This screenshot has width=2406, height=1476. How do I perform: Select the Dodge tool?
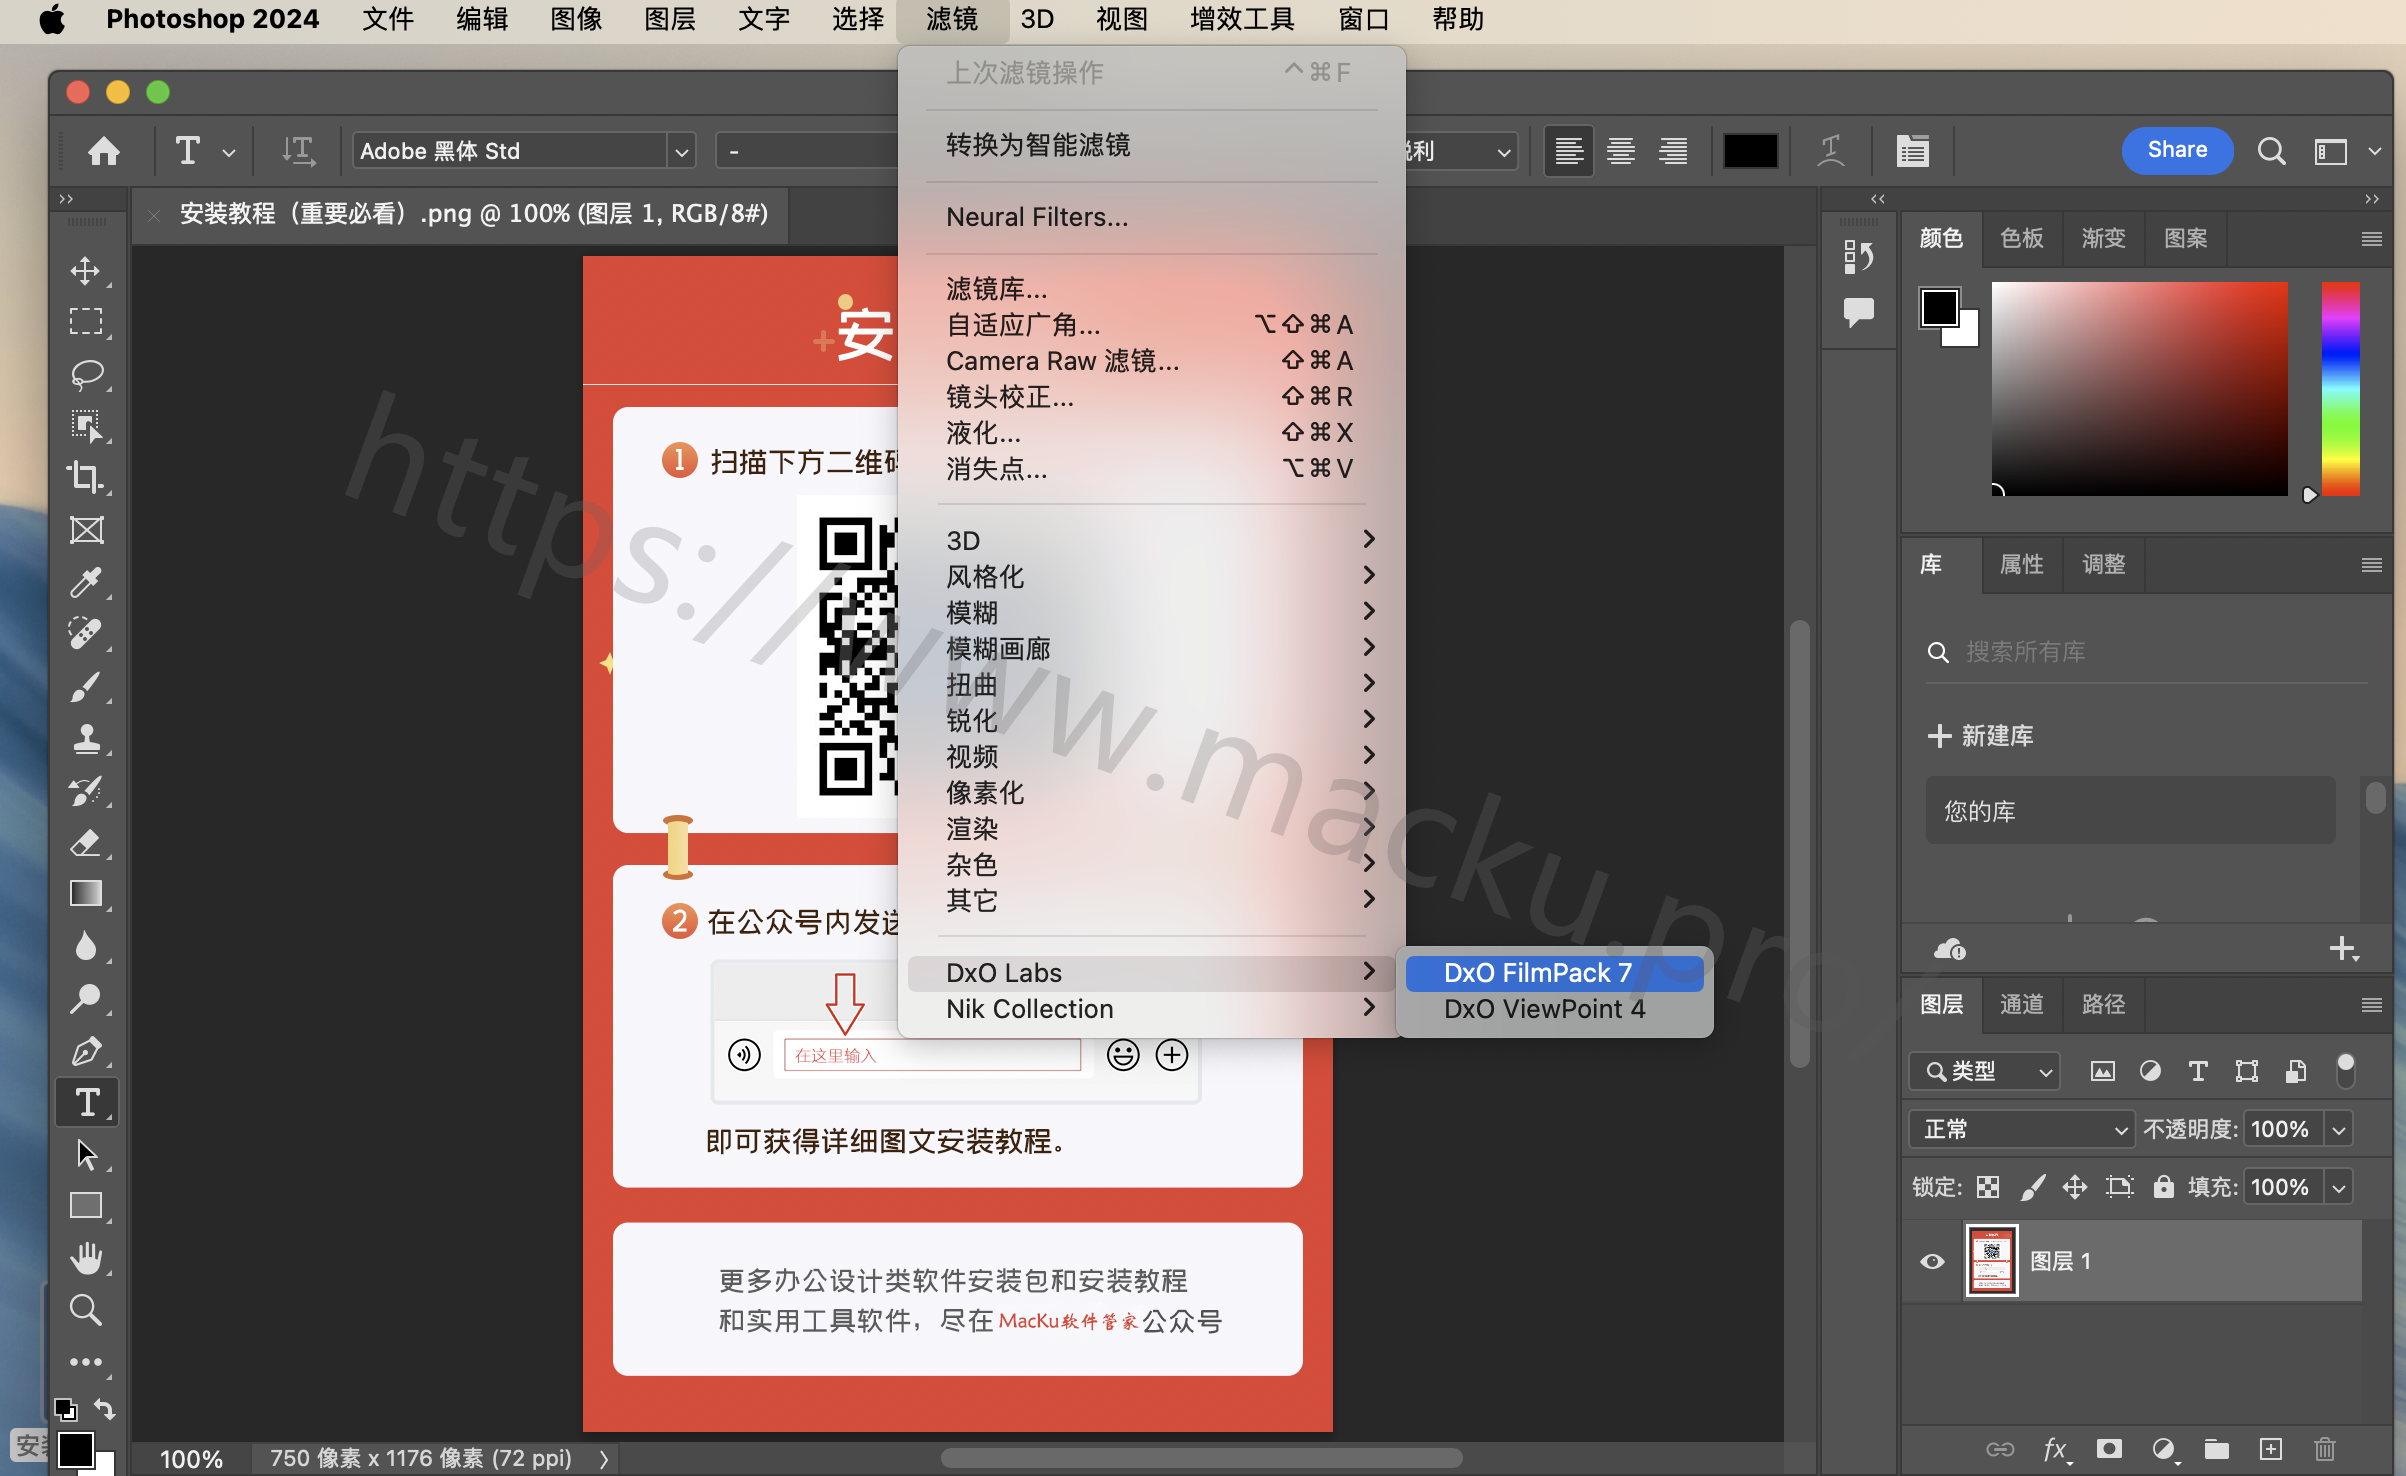click(x=86, y=998)
